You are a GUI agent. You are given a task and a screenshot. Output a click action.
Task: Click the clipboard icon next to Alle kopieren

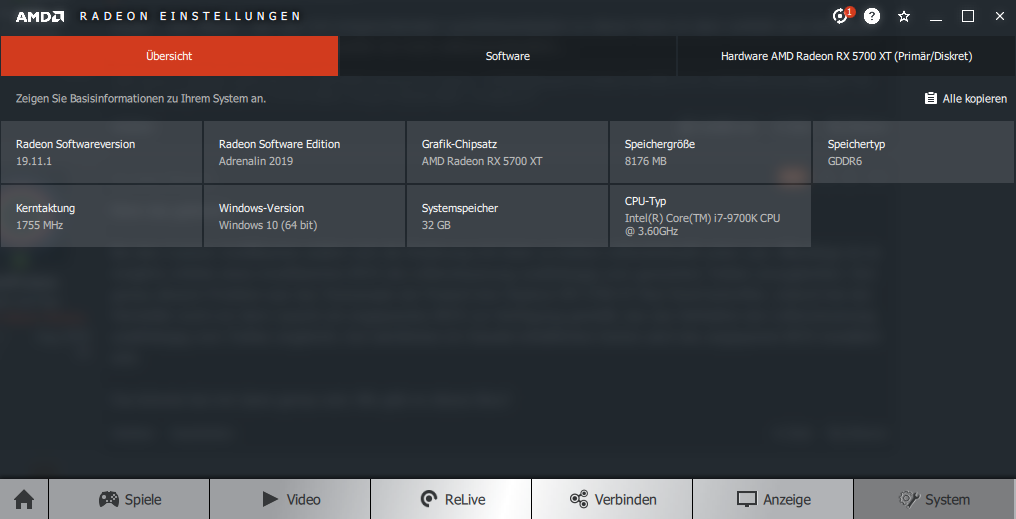coord(930,98)
